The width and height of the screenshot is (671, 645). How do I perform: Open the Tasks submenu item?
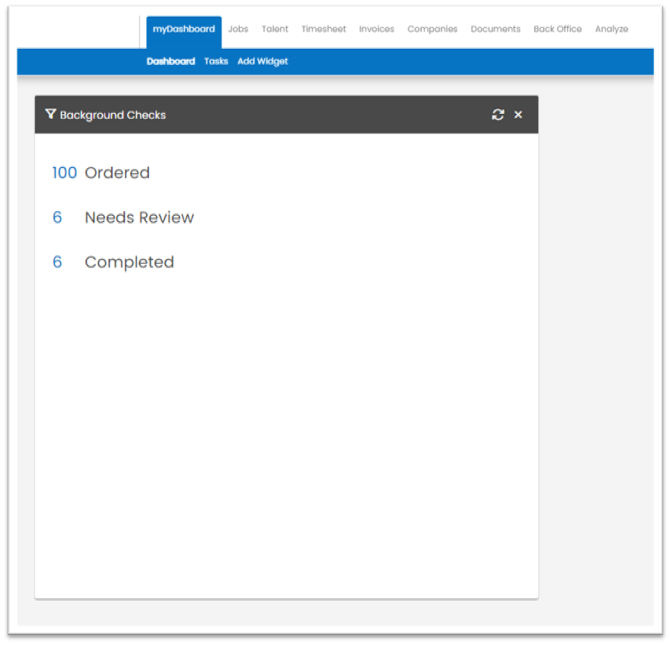(216, 61)
